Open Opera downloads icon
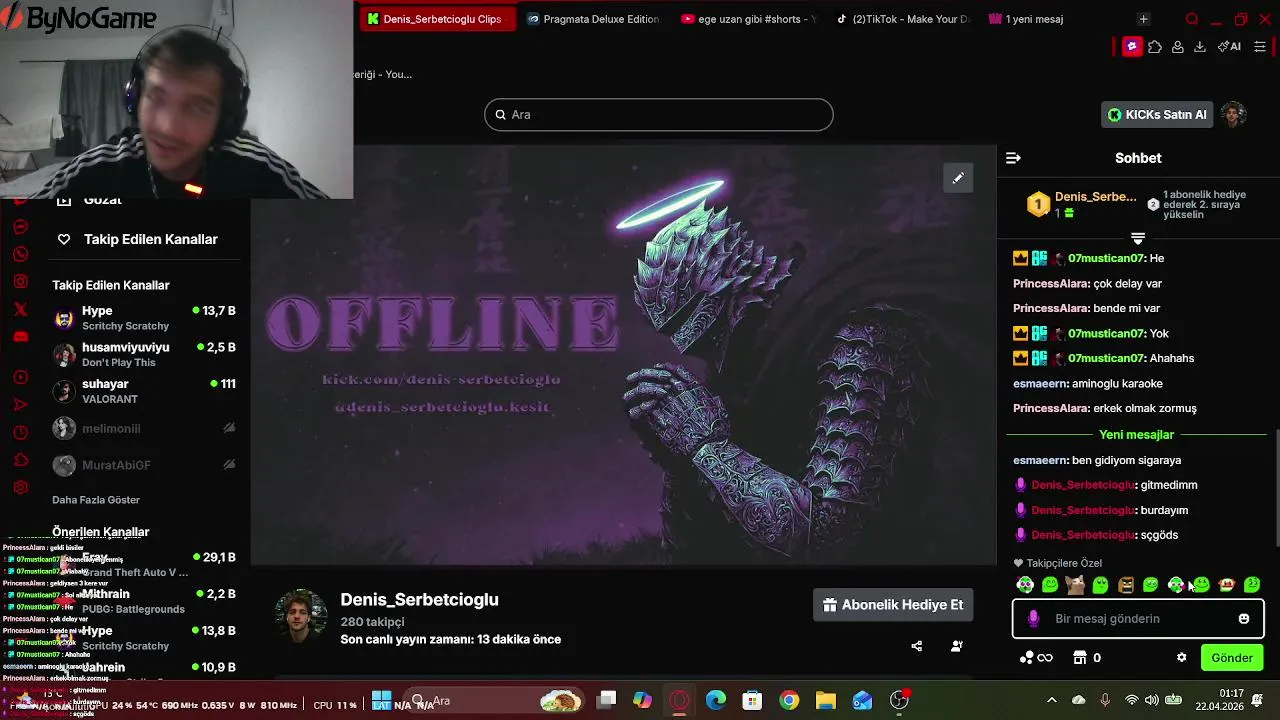Screen dimensions: 1280x720 coord(1200,47)
